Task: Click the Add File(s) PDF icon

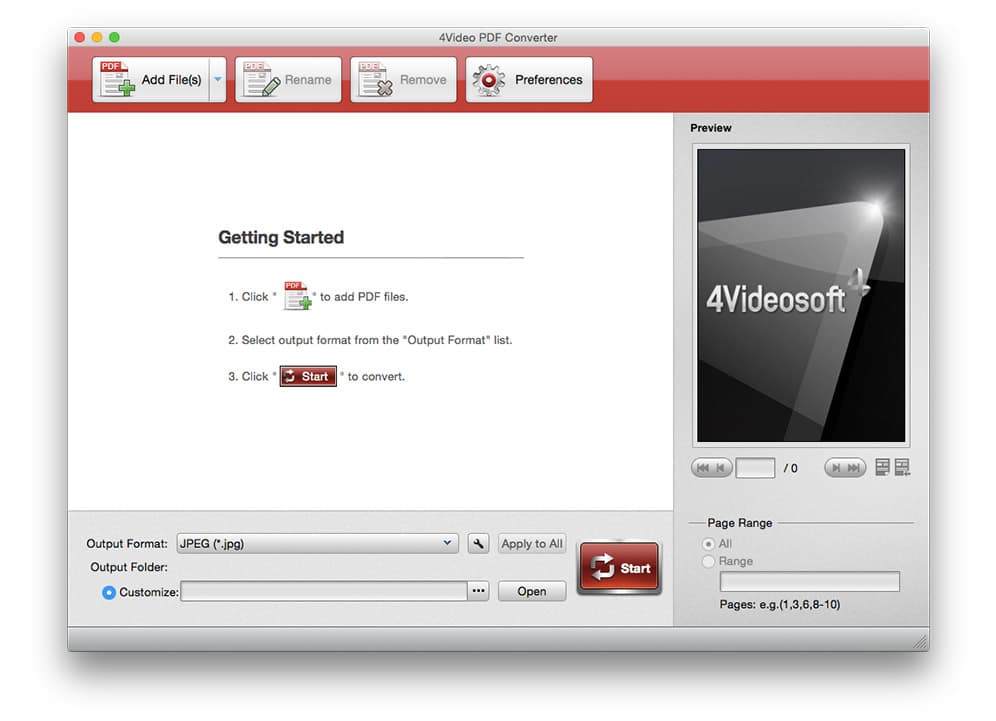Action: 118,80
